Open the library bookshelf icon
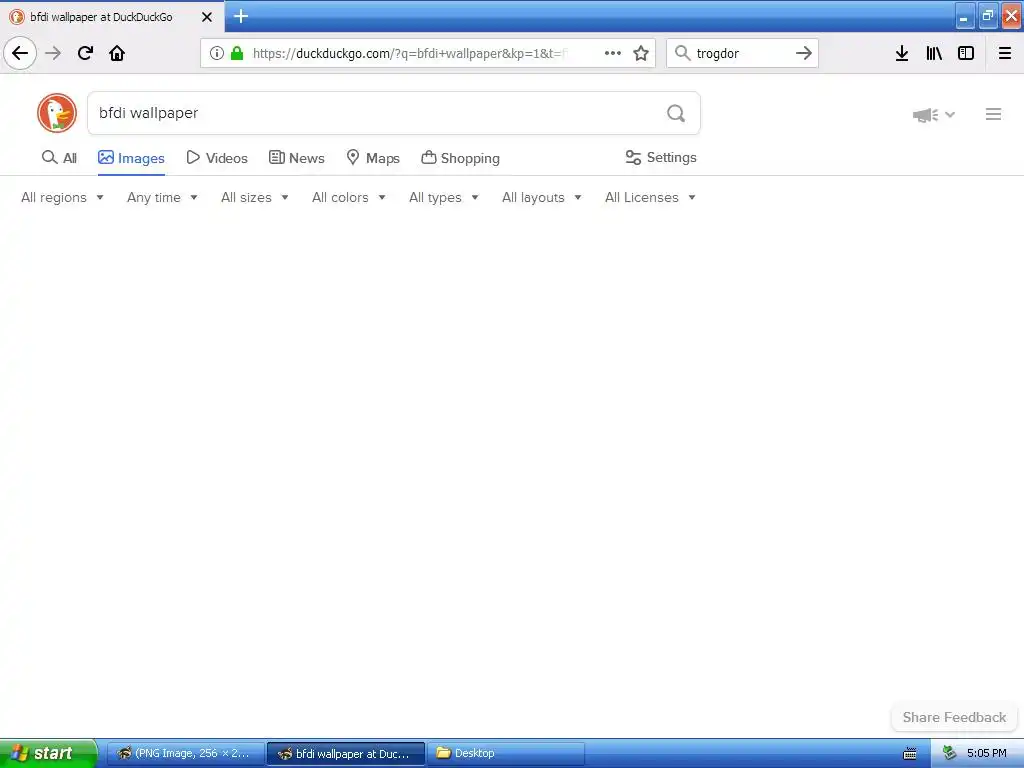This screenshot has width=1024, height=768. tap(934, 53)
